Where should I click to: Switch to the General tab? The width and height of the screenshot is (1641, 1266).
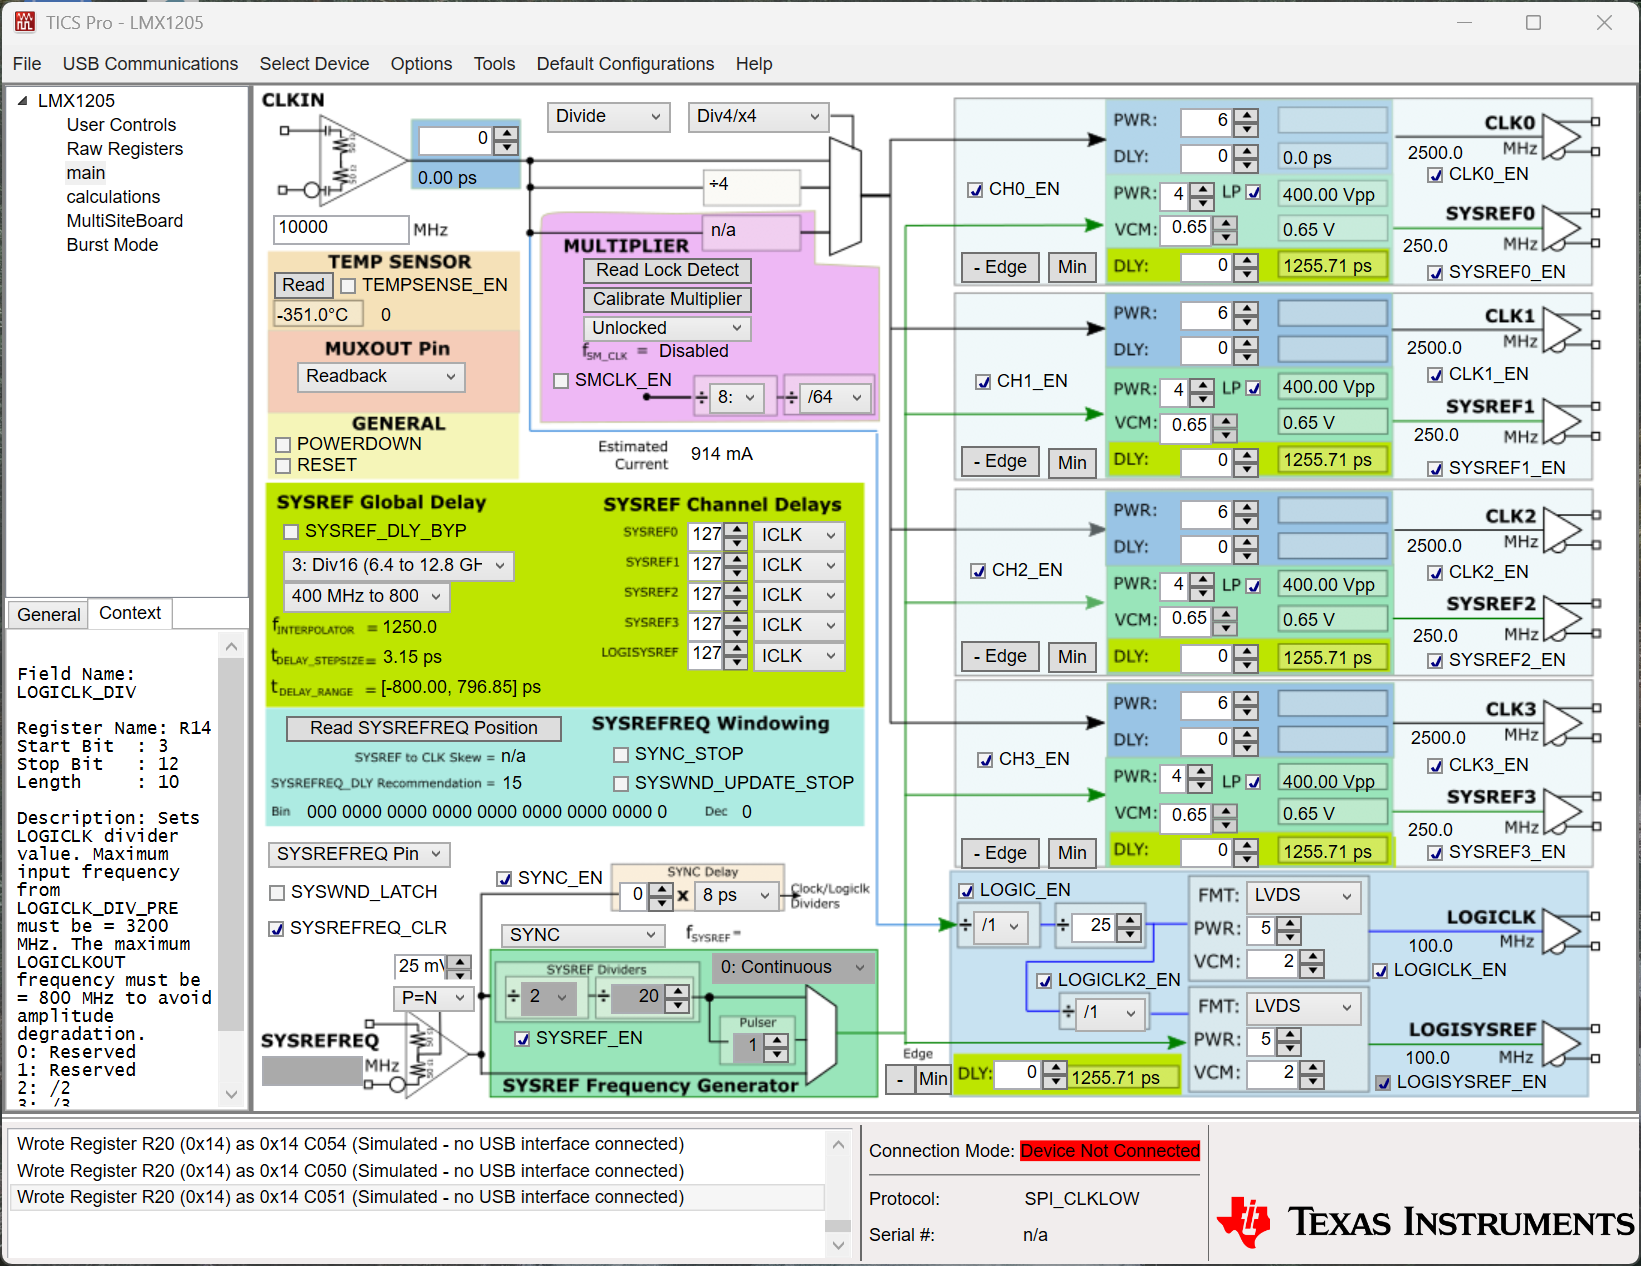click(48, 615)
